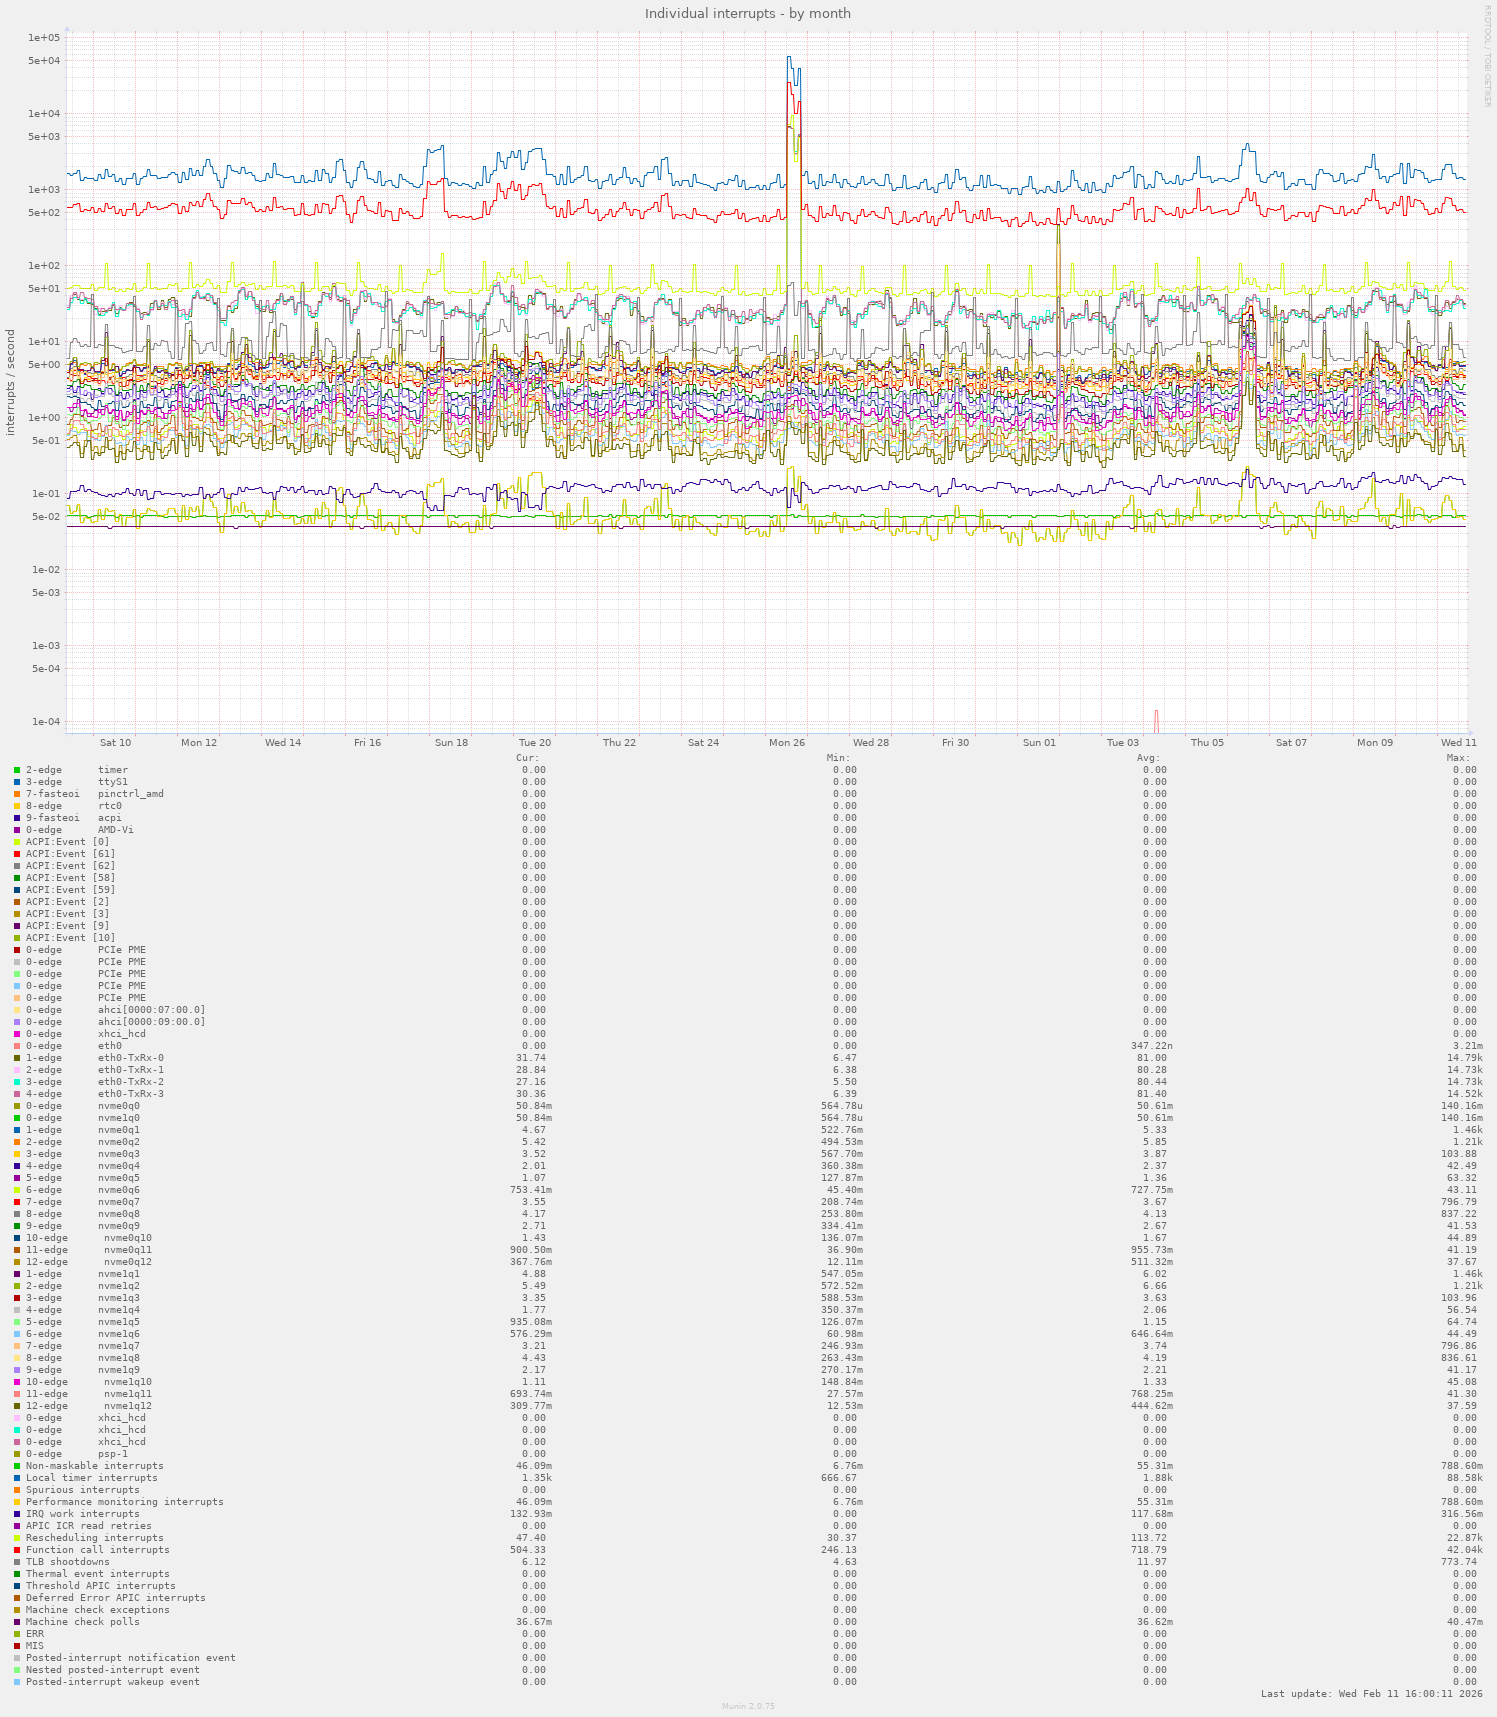Select the 'Non-maskable interrupts' legend label

[95, 1466]
